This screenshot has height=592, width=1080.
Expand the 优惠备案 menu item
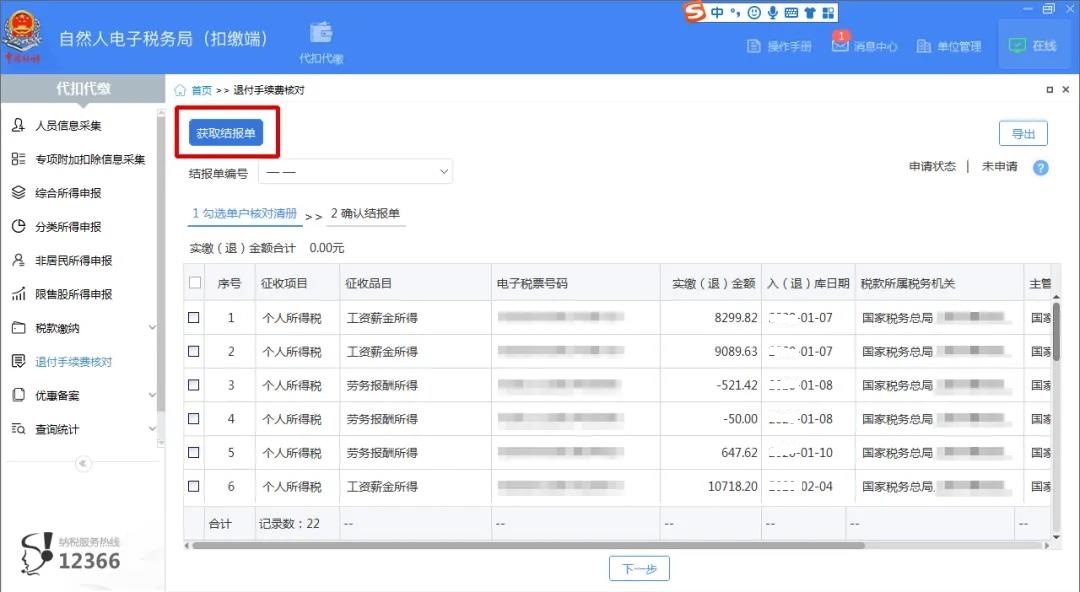60,394
